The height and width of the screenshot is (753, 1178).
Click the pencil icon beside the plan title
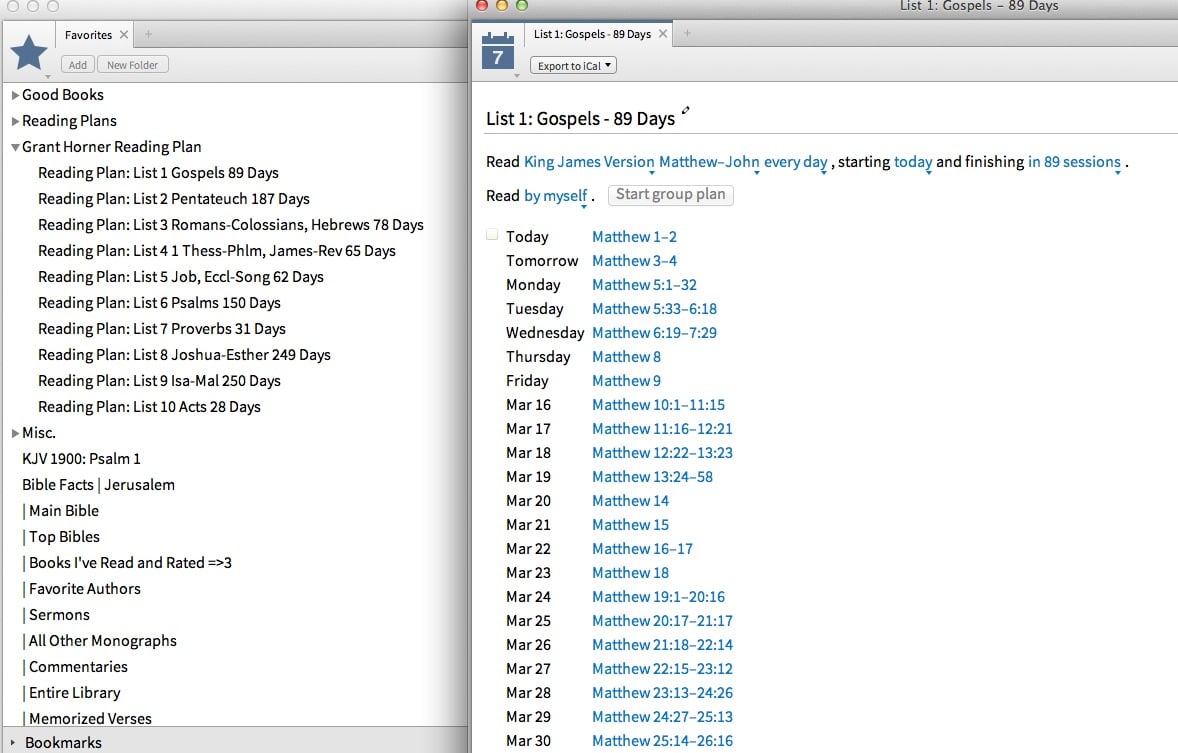686,113
